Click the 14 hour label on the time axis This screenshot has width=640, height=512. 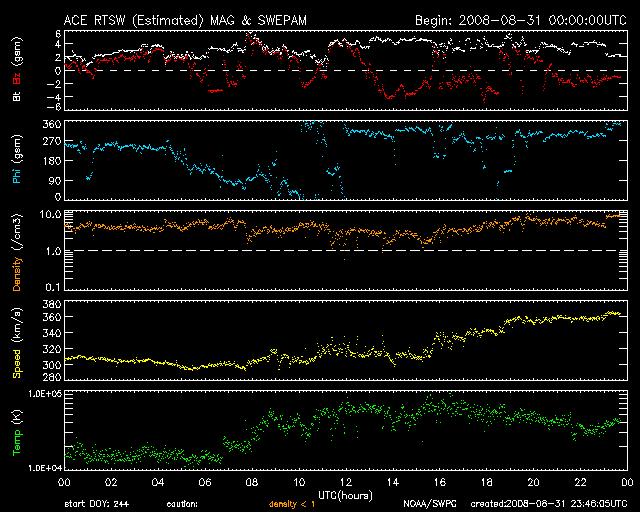tap(393, 482)
